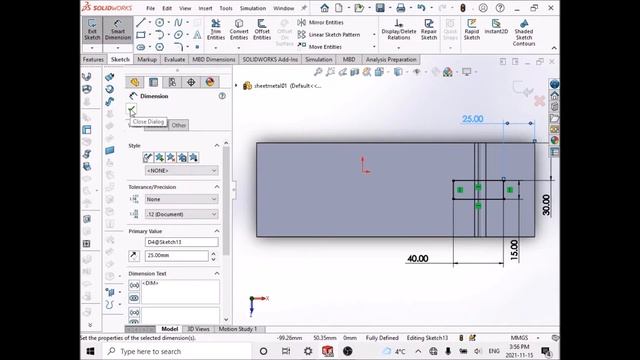Click Repair Sketch

pyautogui.click(x=429, y=30)
